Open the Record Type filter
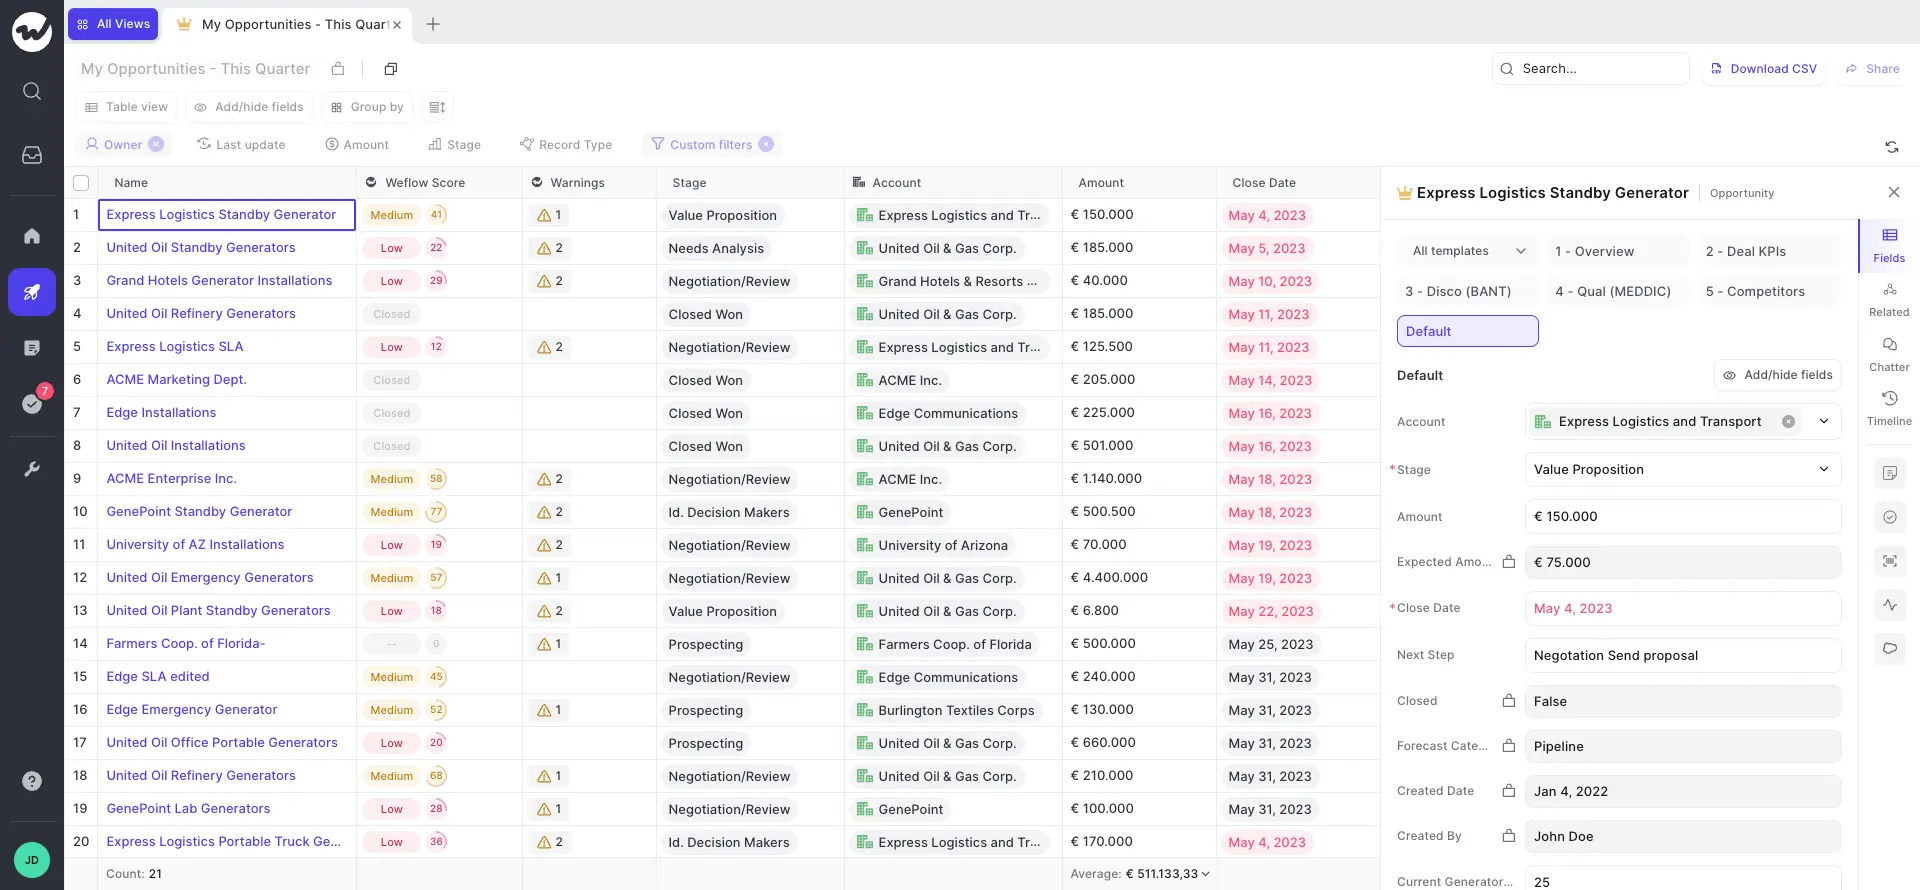Image resolution: width=1920 pixels, height=890 pixels. (x=566, y=144)
